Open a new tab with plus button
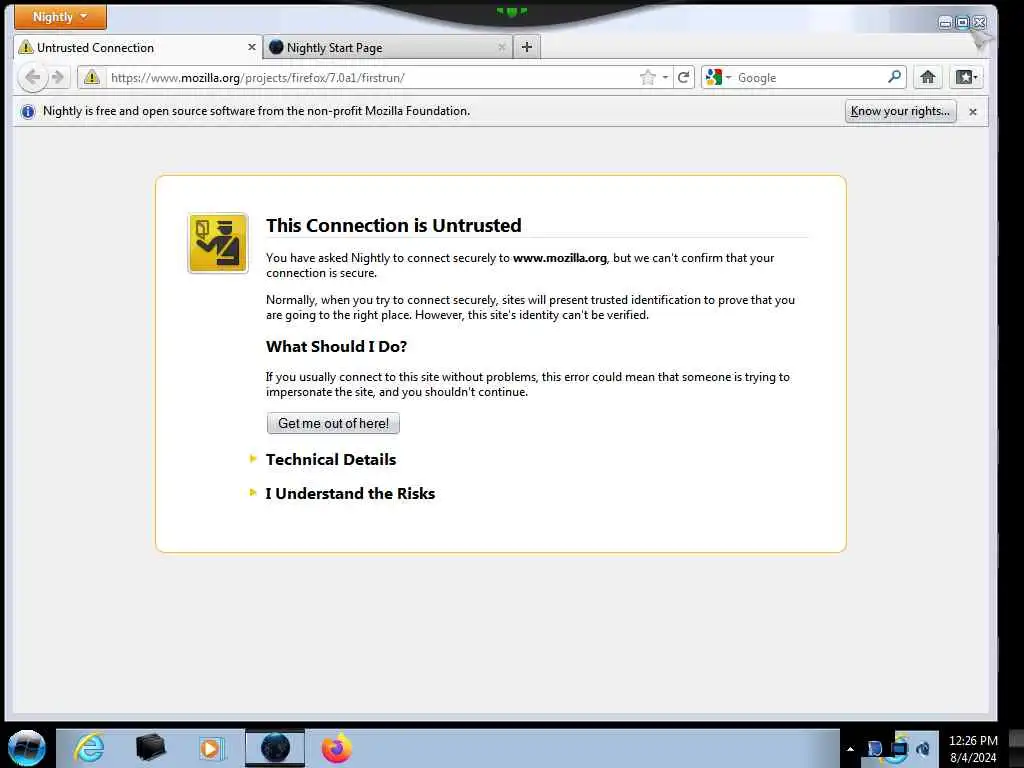This screenshot has height=768, width=1024. [x=527, y=47]
